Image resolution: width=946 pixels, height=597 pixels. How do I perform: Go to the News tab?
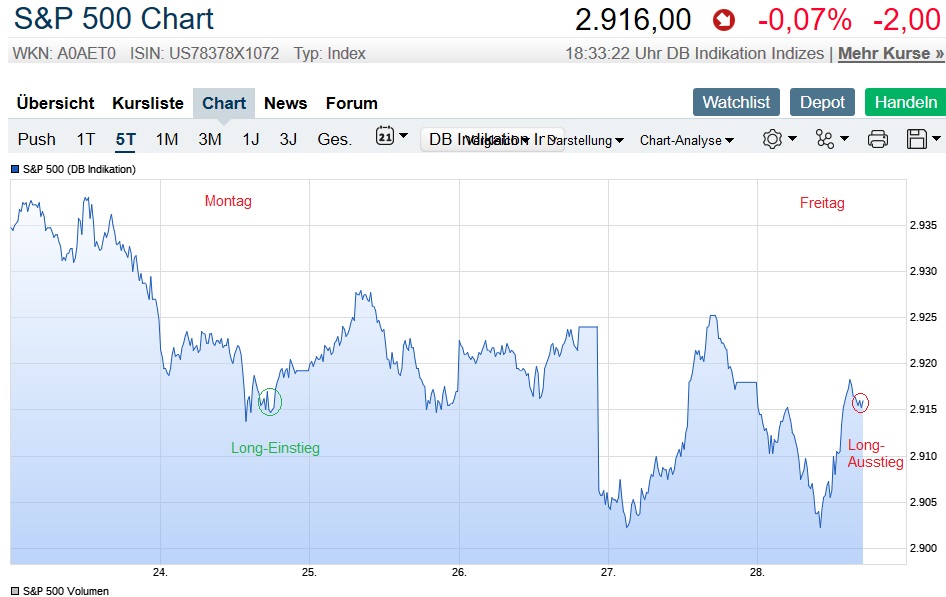(285, 103)
